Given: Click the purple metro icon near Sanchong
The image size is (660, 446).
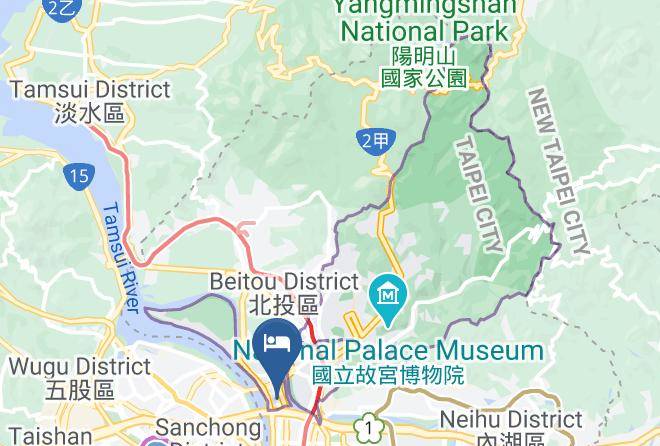Looking at the screenshot, I should (x=155, y=442).
